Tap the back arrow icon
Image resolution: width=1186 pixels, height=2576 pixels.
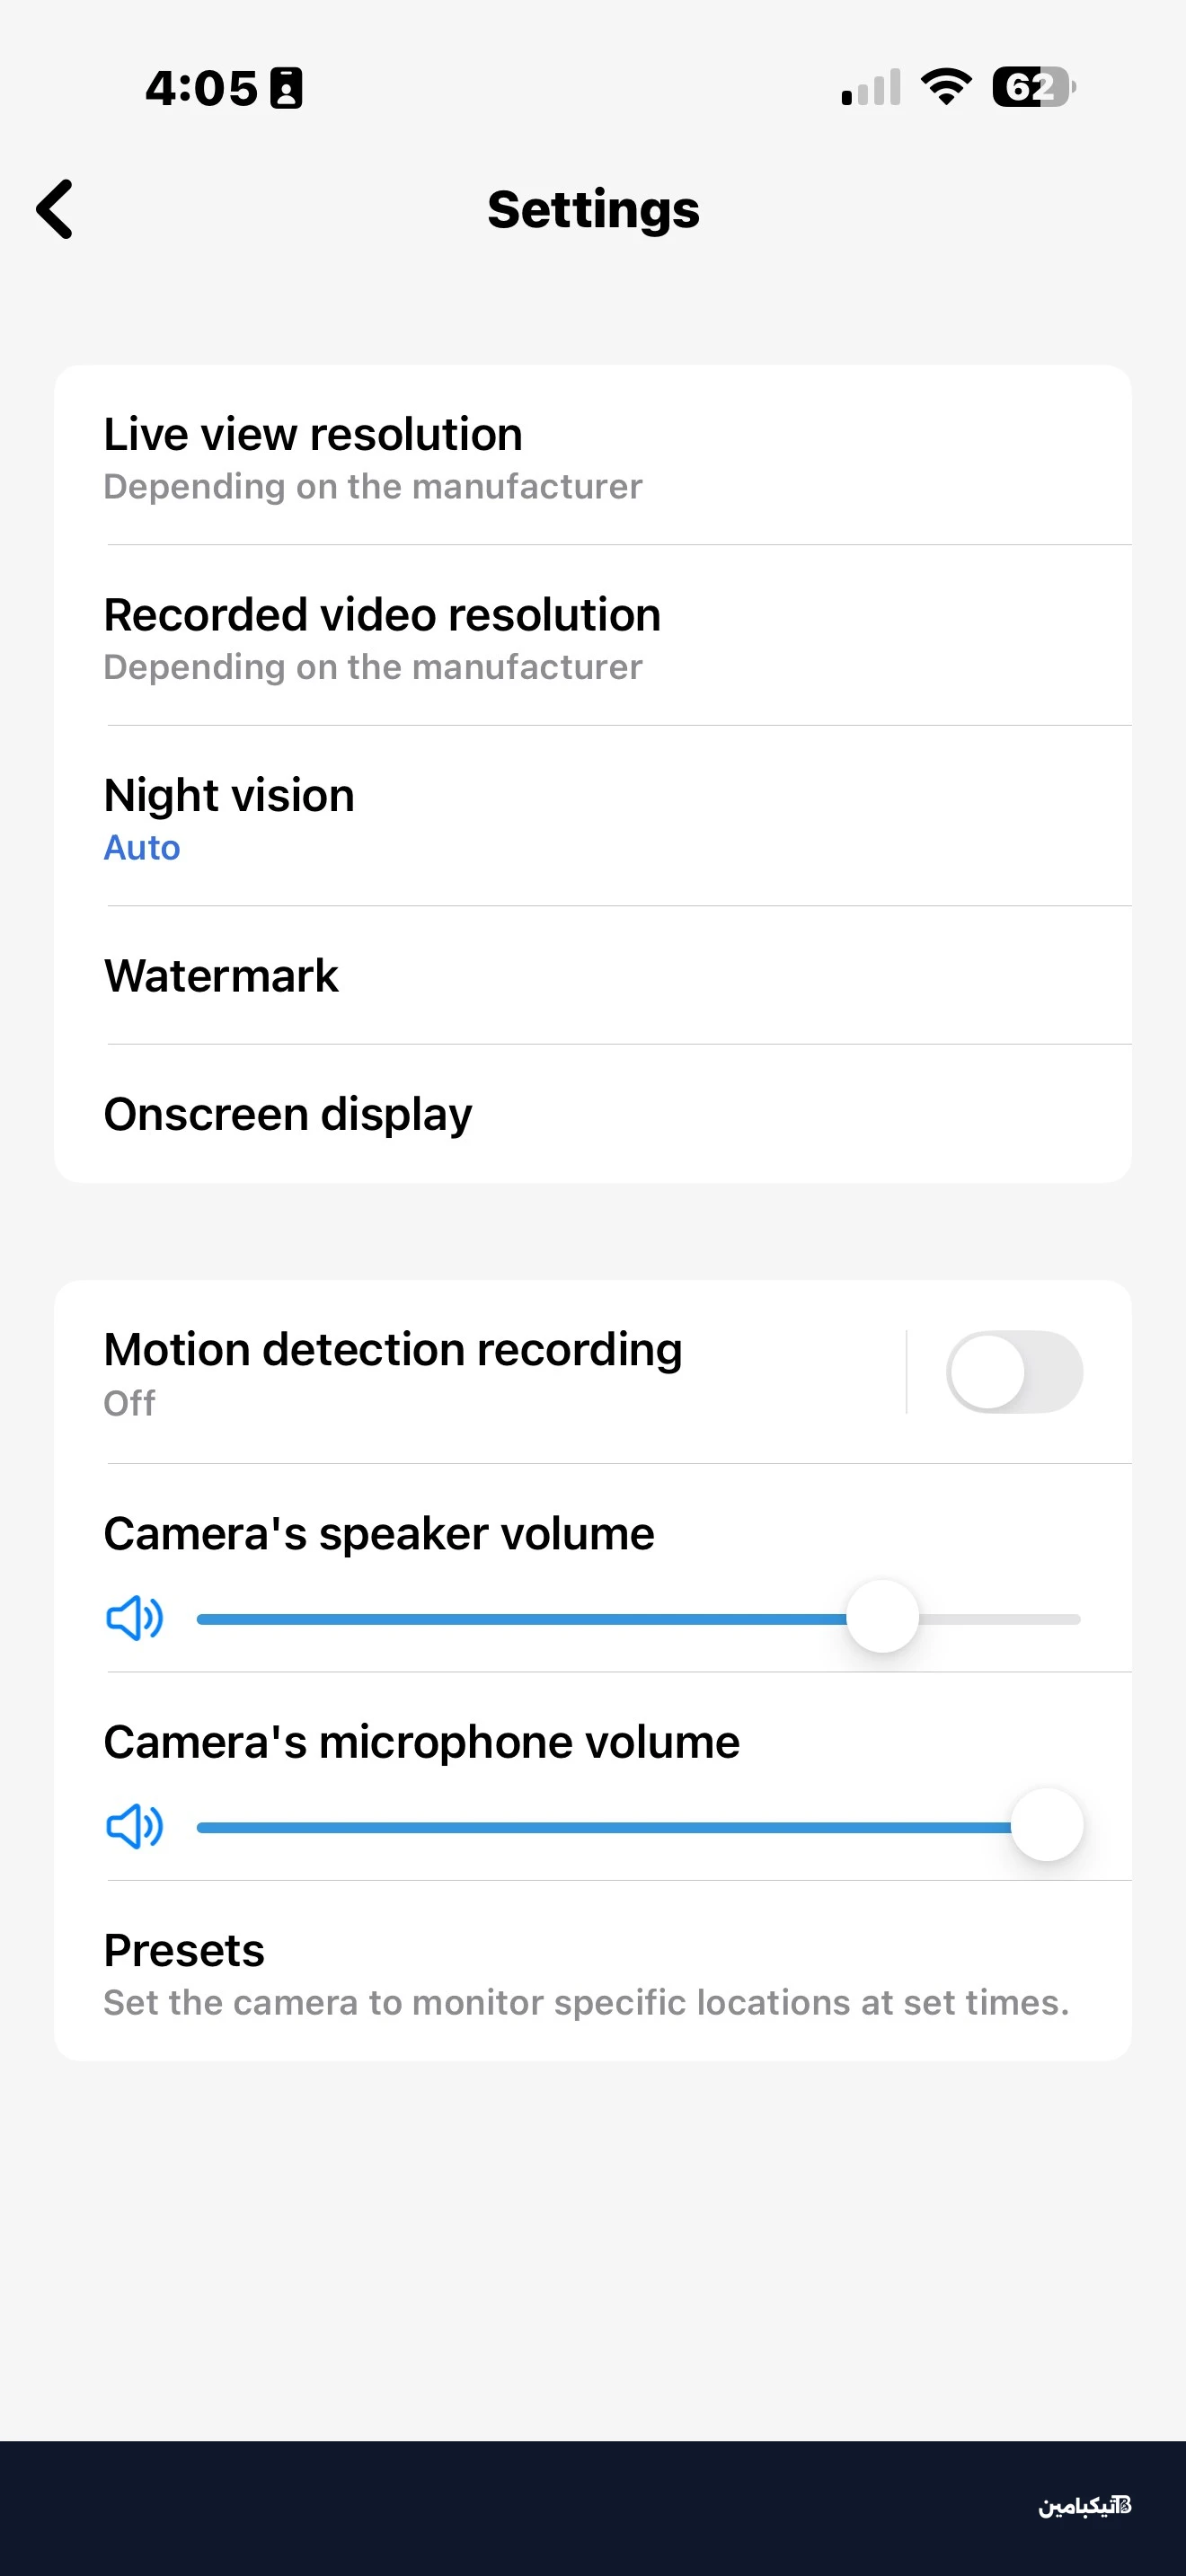click(55, 209)
